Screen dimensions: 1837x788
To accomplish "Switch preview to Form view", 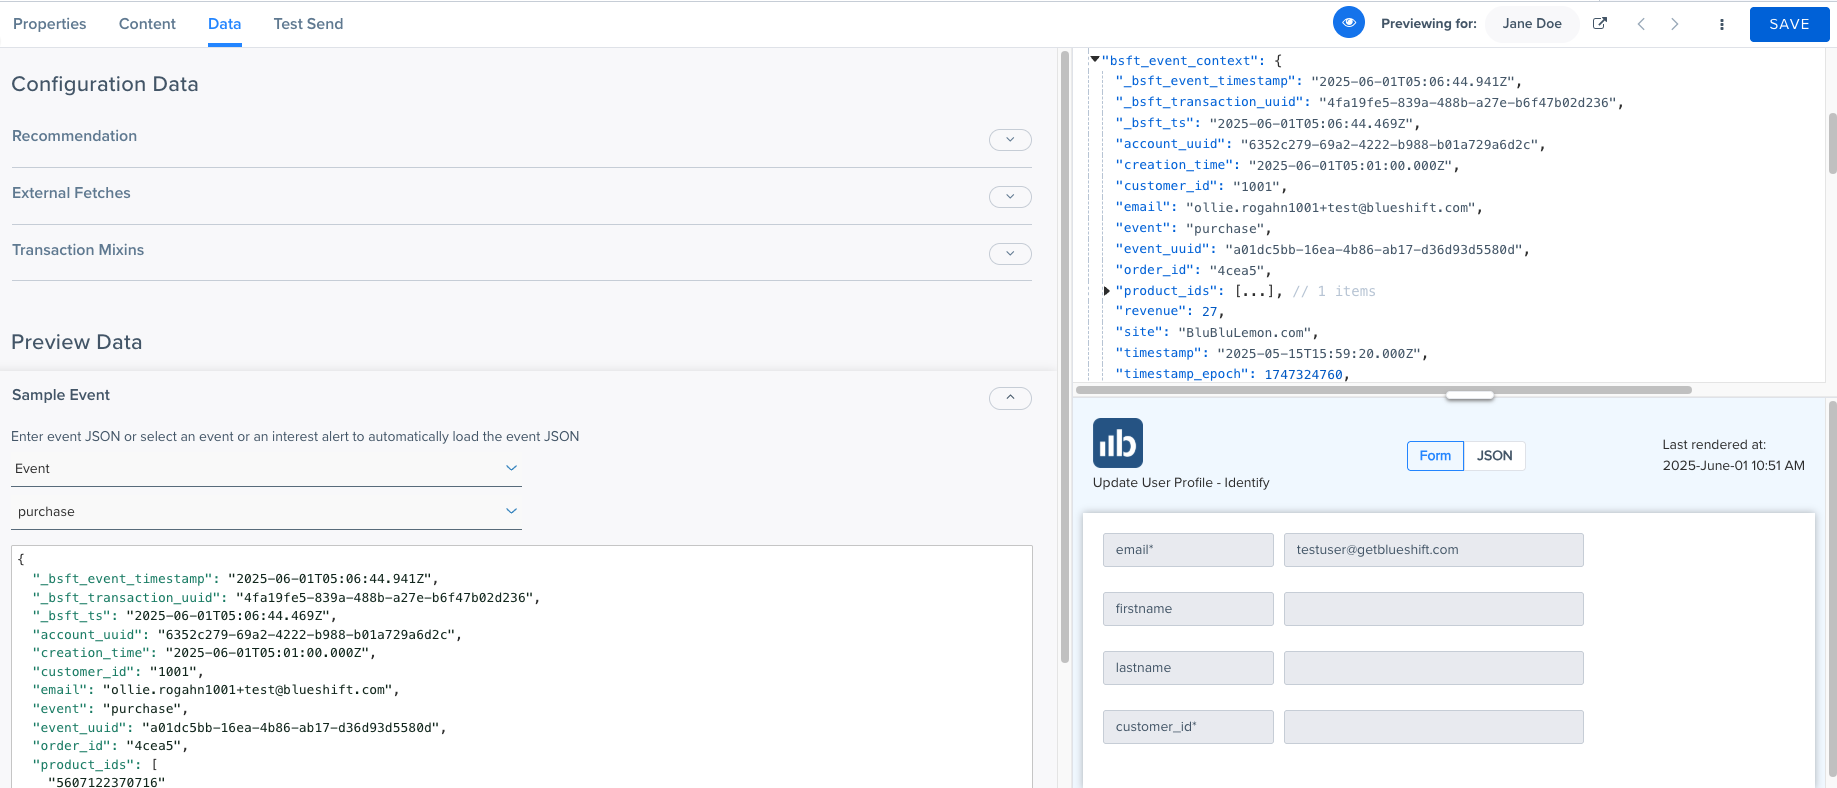I will (1435, 456).
